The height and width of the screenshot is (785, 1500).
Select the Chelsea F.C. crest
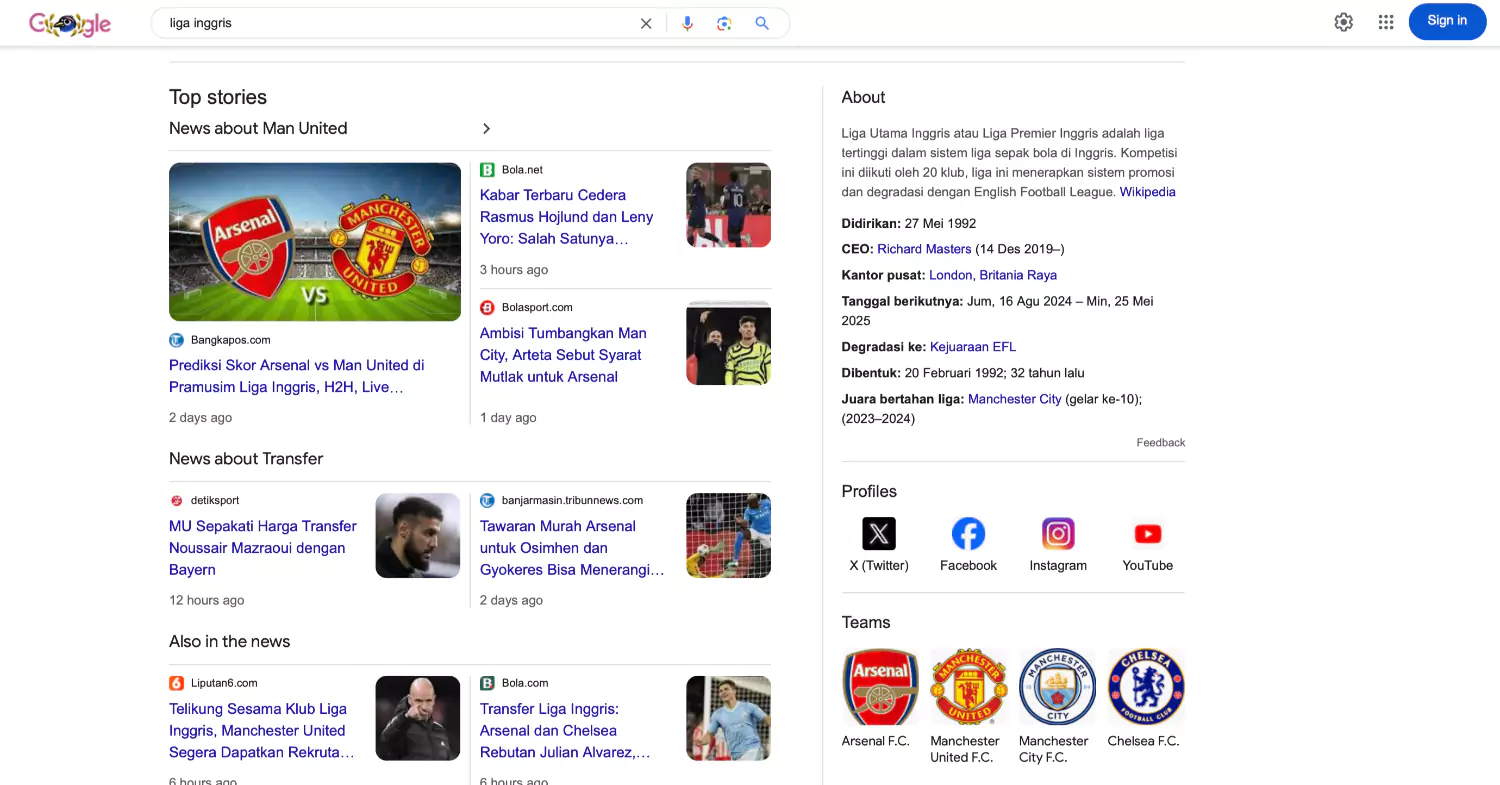pos(1146,687)
